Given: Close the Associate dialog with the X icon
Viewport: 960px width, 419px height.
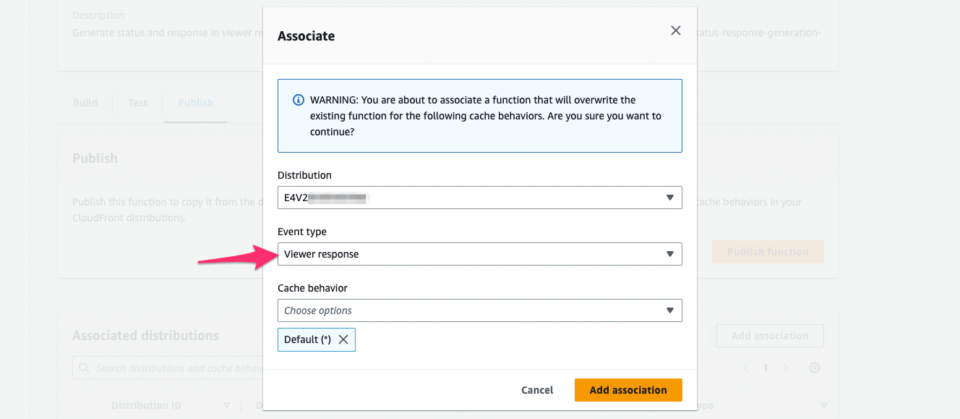Looking at the screenshot, I should pyautogui.click(x=675, y=31).
